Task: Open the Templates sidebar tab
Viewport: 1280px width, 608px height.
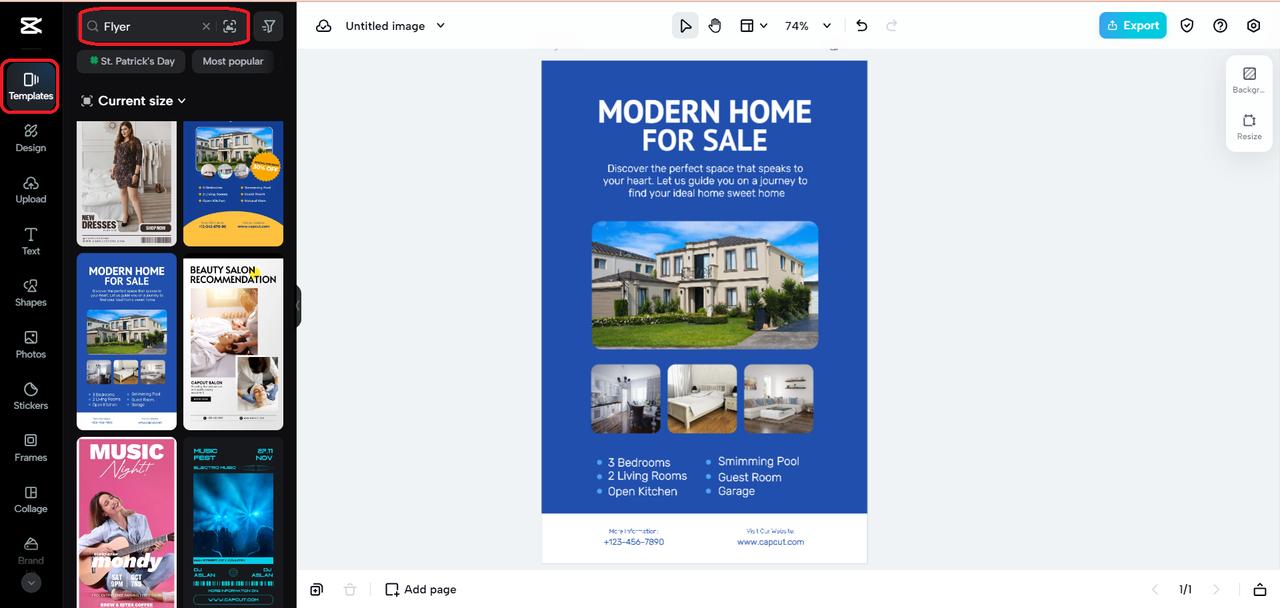Action: 31,86
